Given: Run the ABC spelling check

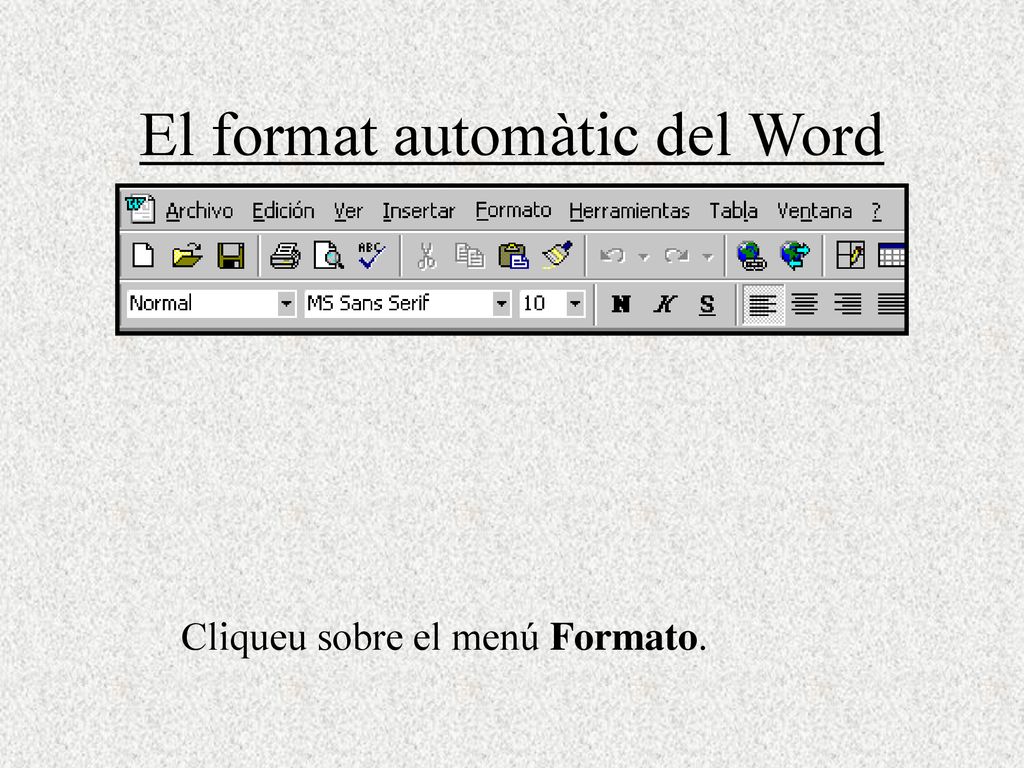Looking at the screenshot, I should pyautogui.click(x=372, y=255).
